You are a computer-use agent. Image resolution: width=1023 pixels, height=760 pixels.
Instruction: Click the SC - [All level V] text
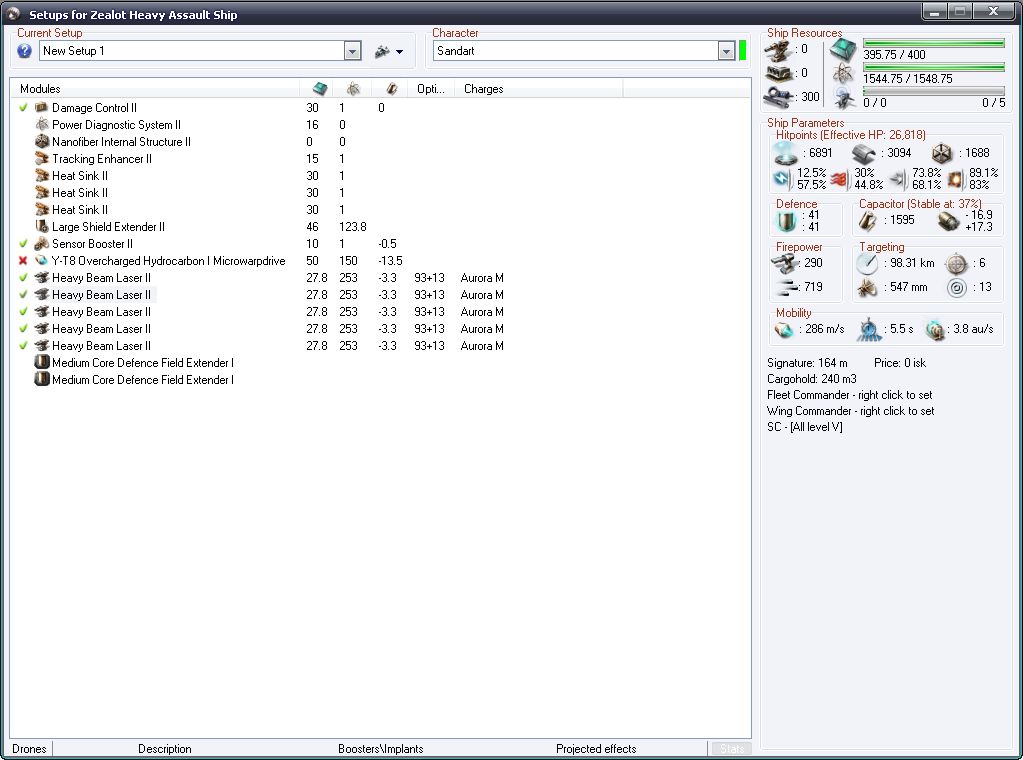pos(804,427)
